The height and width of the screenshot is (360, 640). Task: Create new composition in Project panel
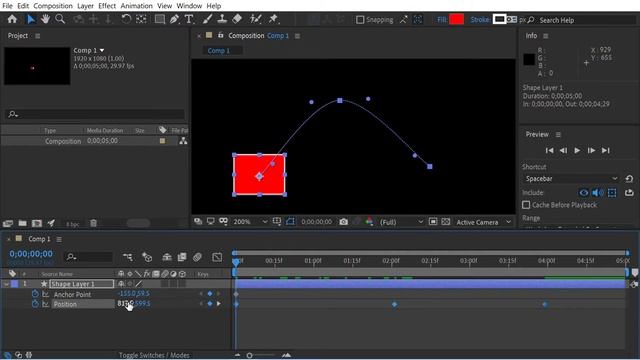pos(37,223)
